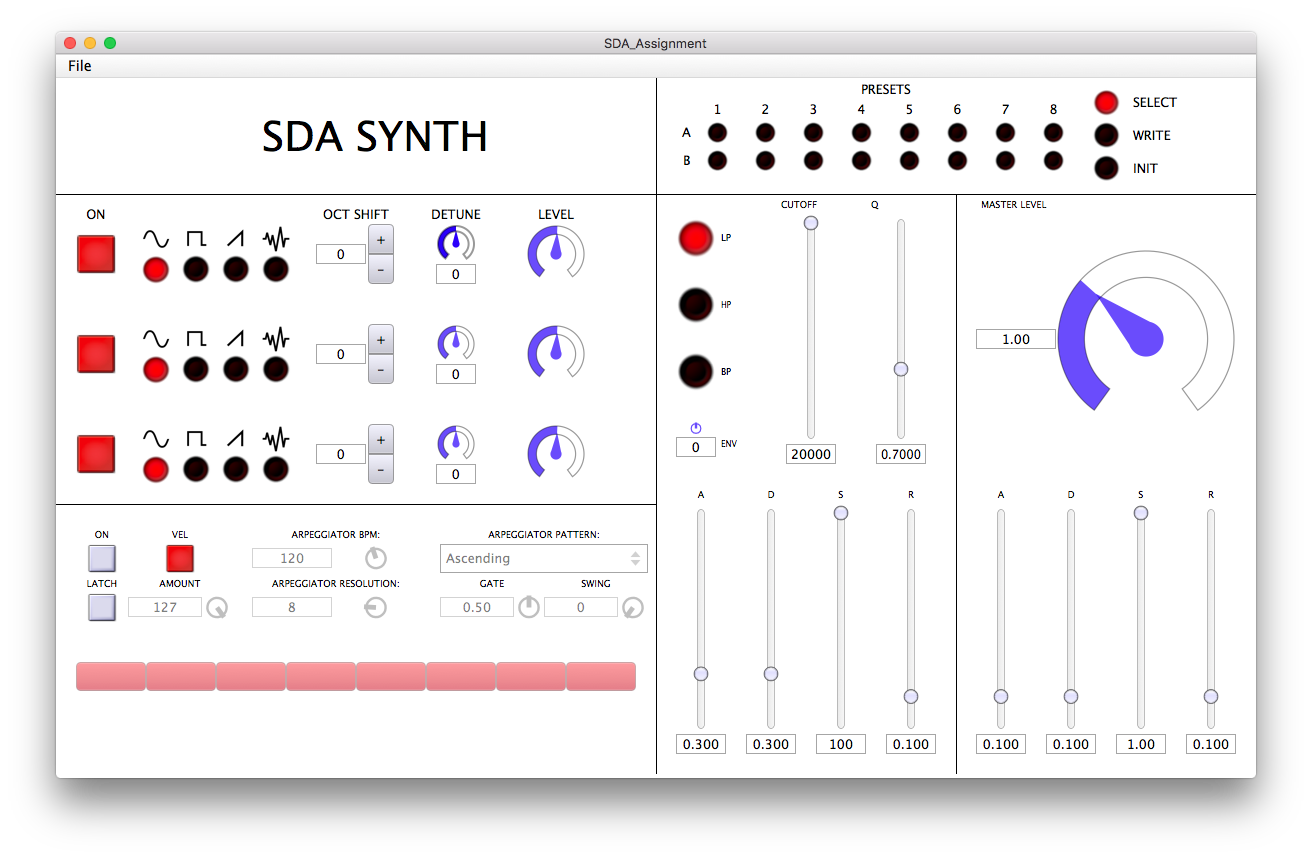Click third oscillator level knob
The width and height of the screenshot is (1312, 858).
point(556,452)
